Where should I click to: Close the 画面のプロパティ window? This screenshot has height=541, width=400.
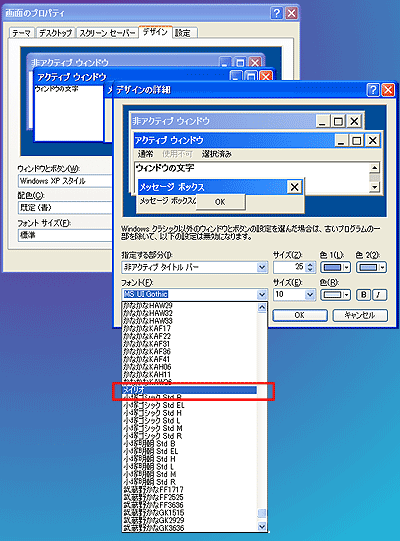[x=292, y=13]
